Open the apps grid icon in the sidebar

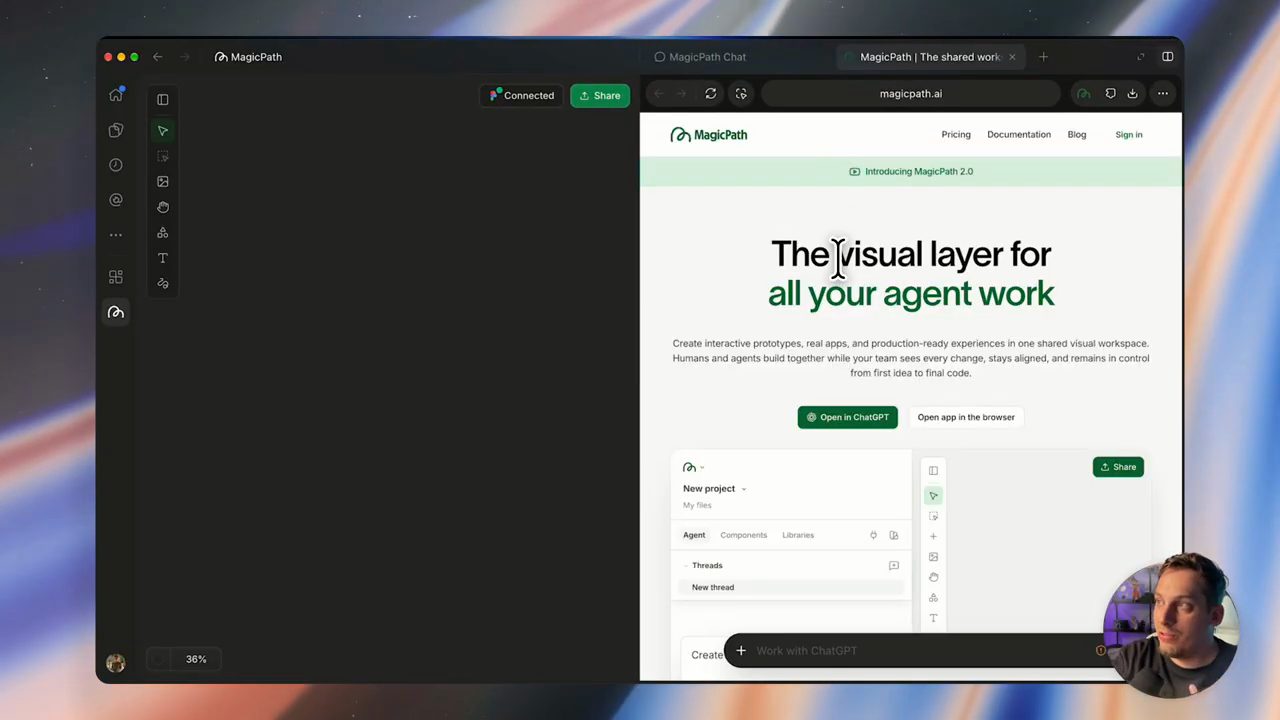116,277
